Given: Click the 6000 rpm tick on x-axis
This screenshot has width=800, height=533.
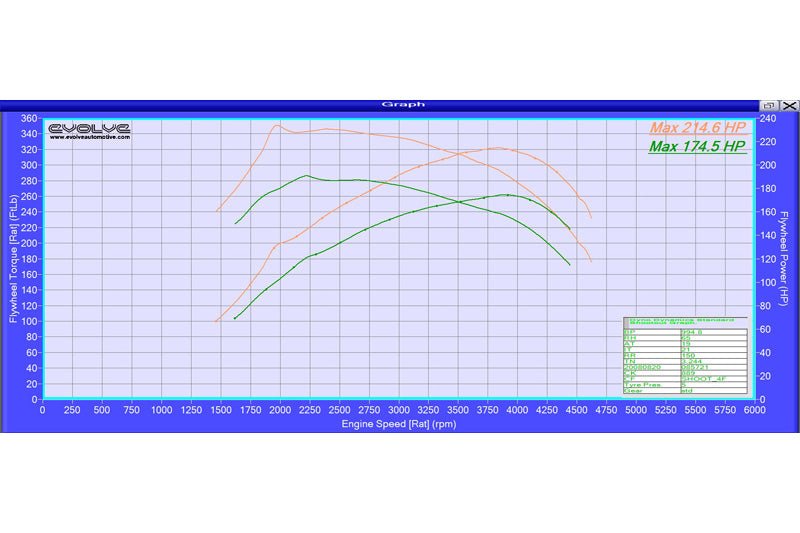Looking at the screenshot, I should pyautogui.click(x=754, y=410).
